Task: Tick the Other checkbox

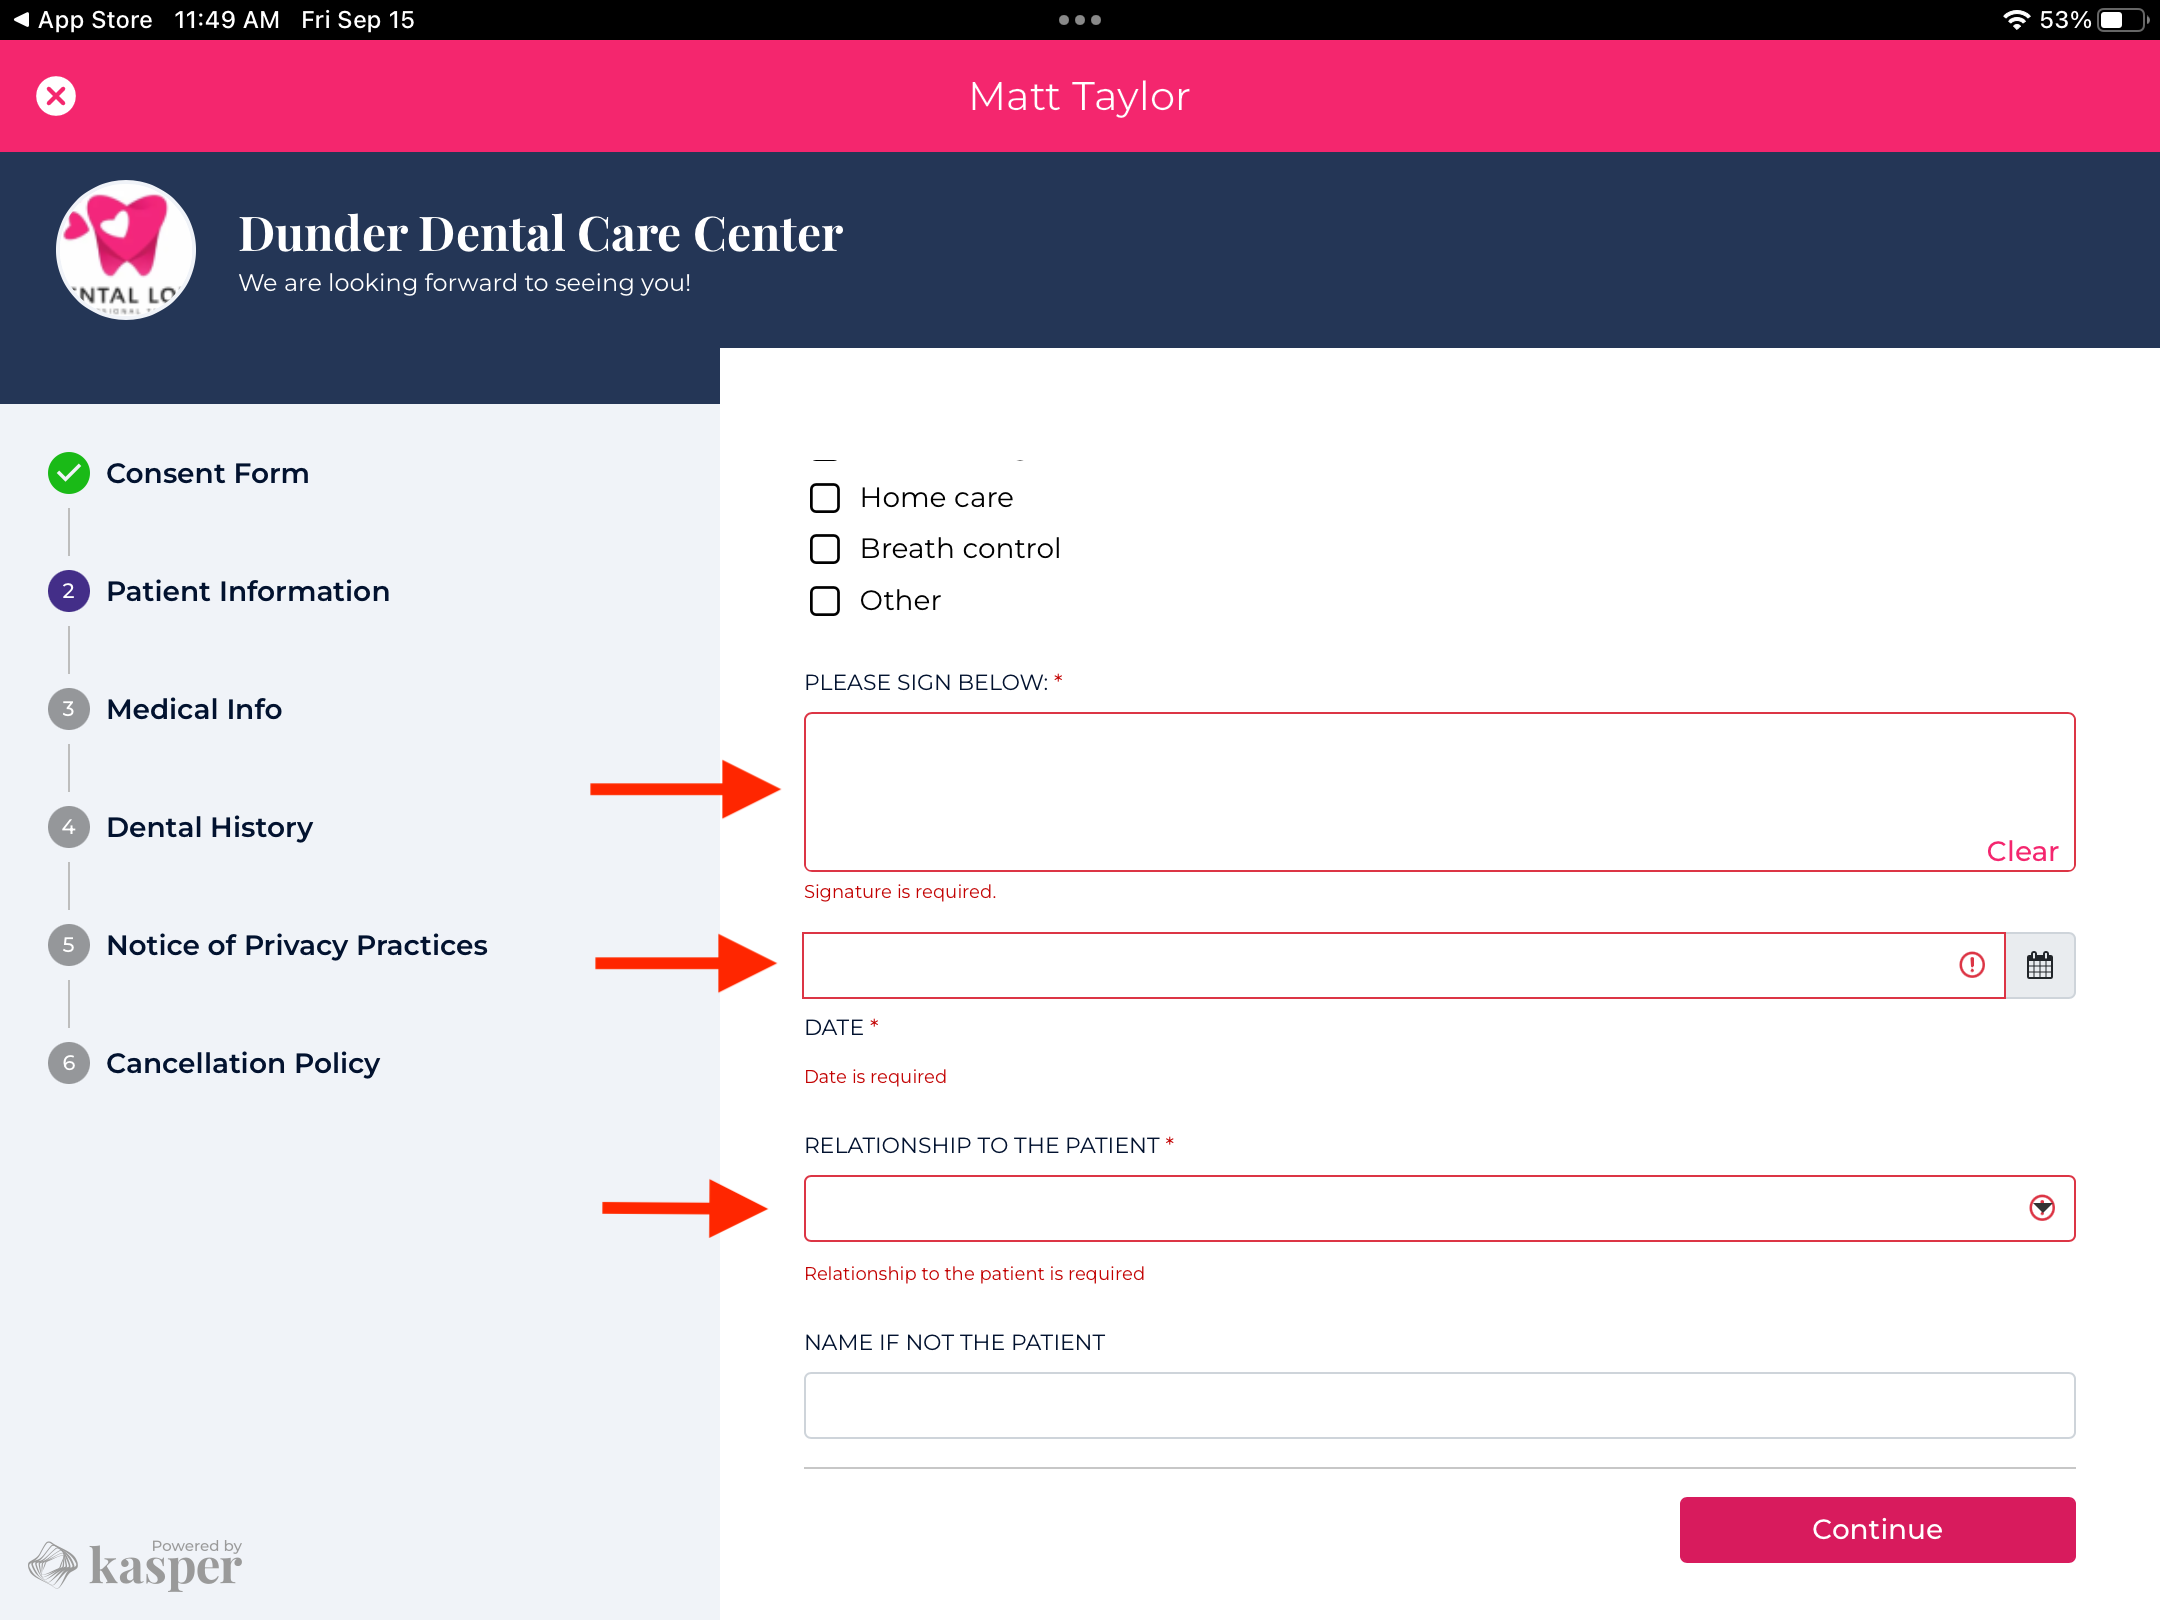Action: point(824,601)
